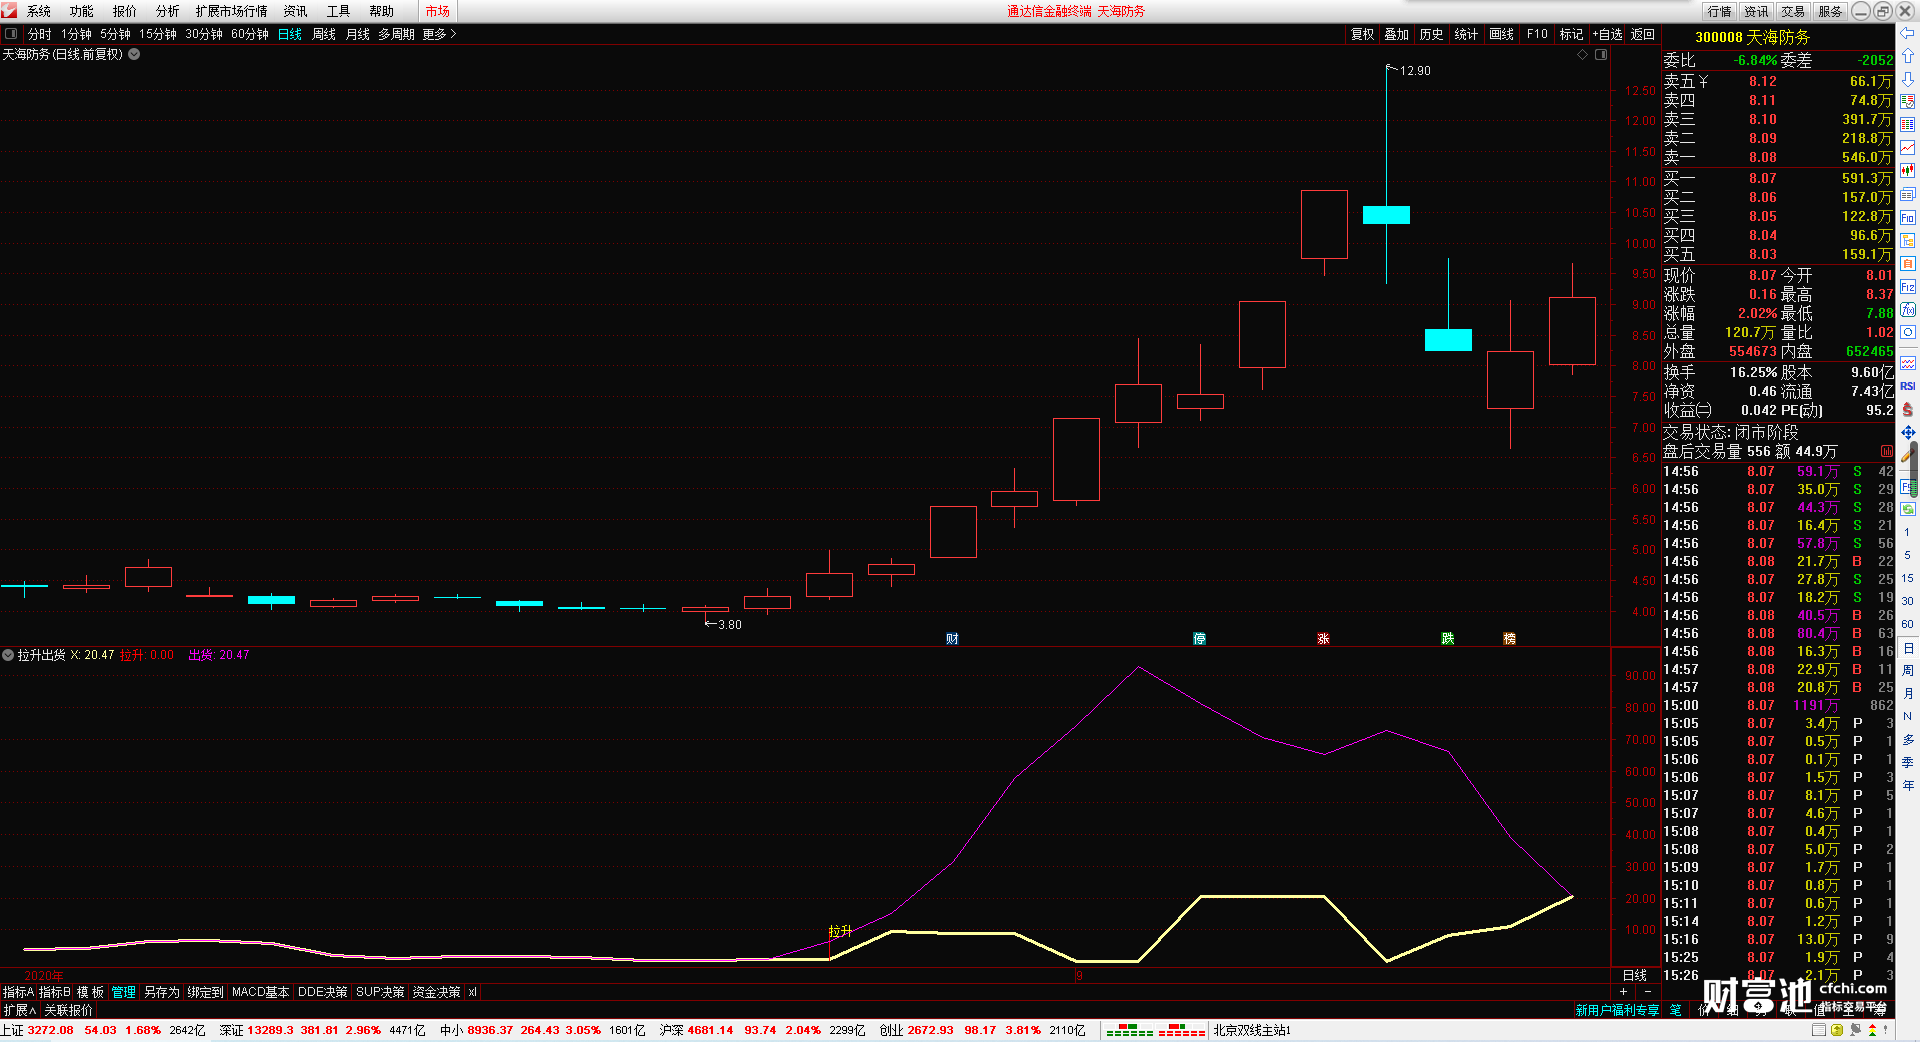The height and width of the screenshot is (1042, 1920).
Task: Click the wavy lines indicator icon
Action: (x=1908, y=363)
